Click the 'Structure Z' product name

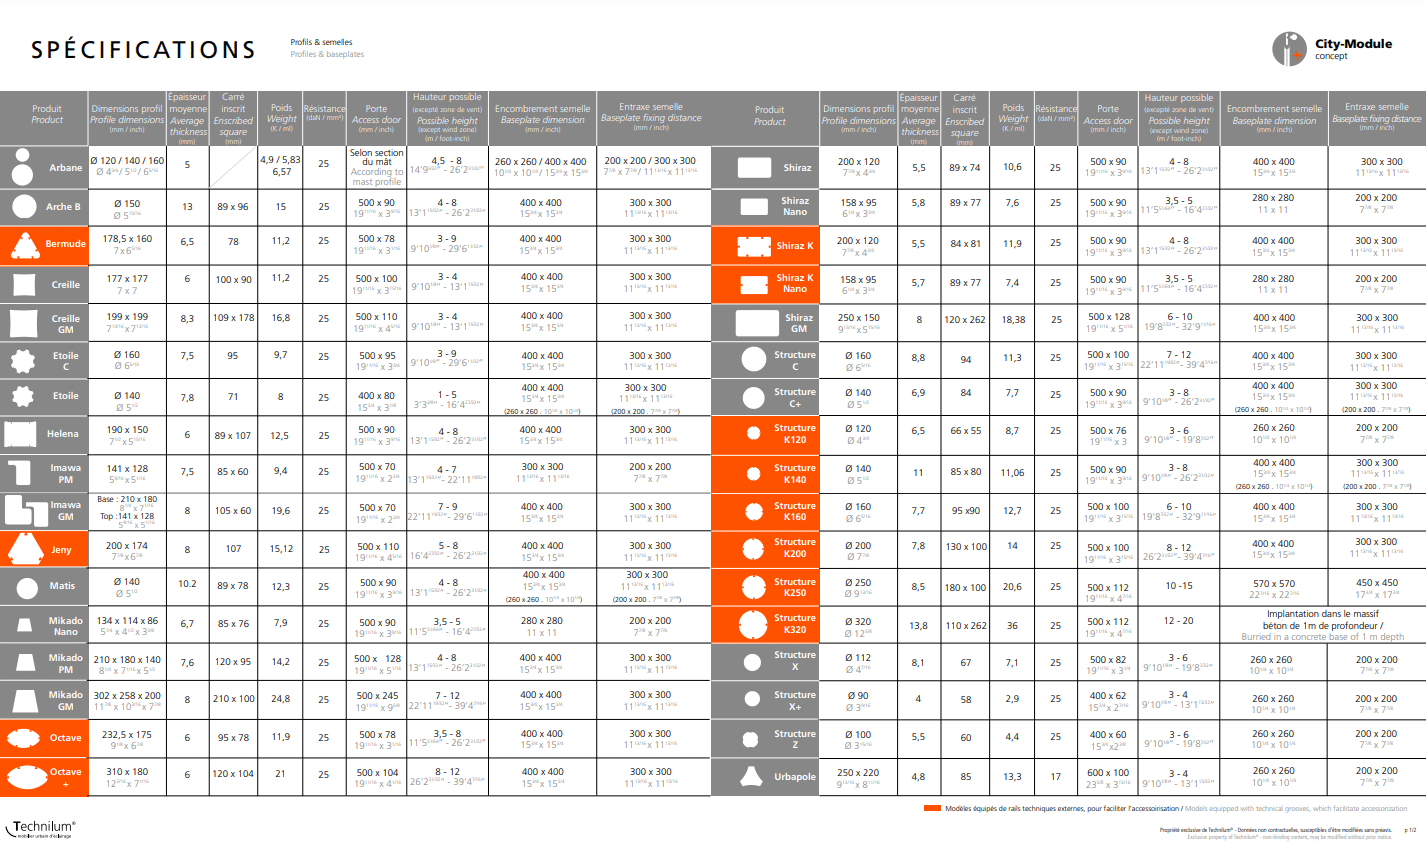click(x=795, y=739)
